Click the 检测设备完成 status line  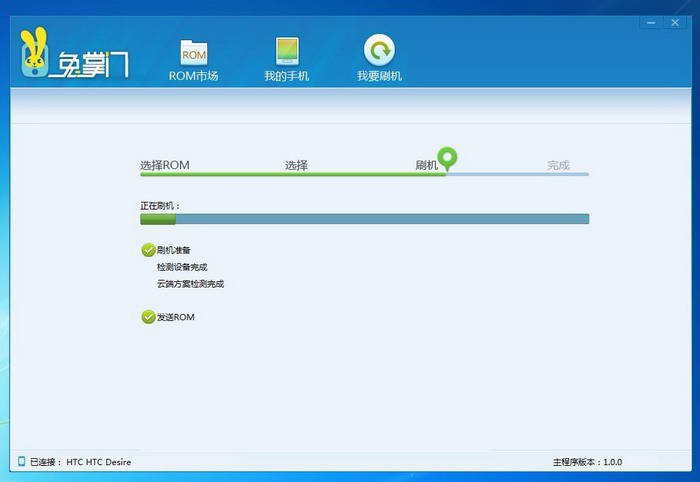click(x=182, y=267)
